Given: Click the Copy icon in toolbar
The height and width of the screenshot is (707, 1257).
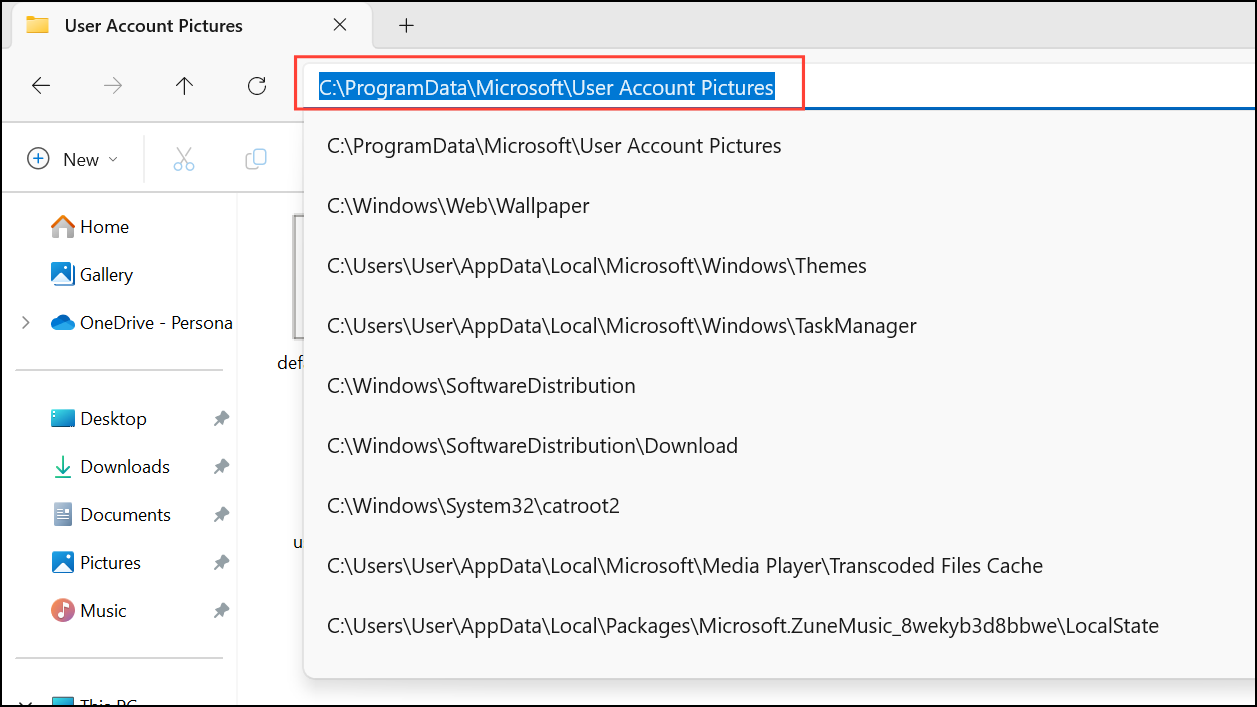Looking at the screenshot, I should click(256, 159).
